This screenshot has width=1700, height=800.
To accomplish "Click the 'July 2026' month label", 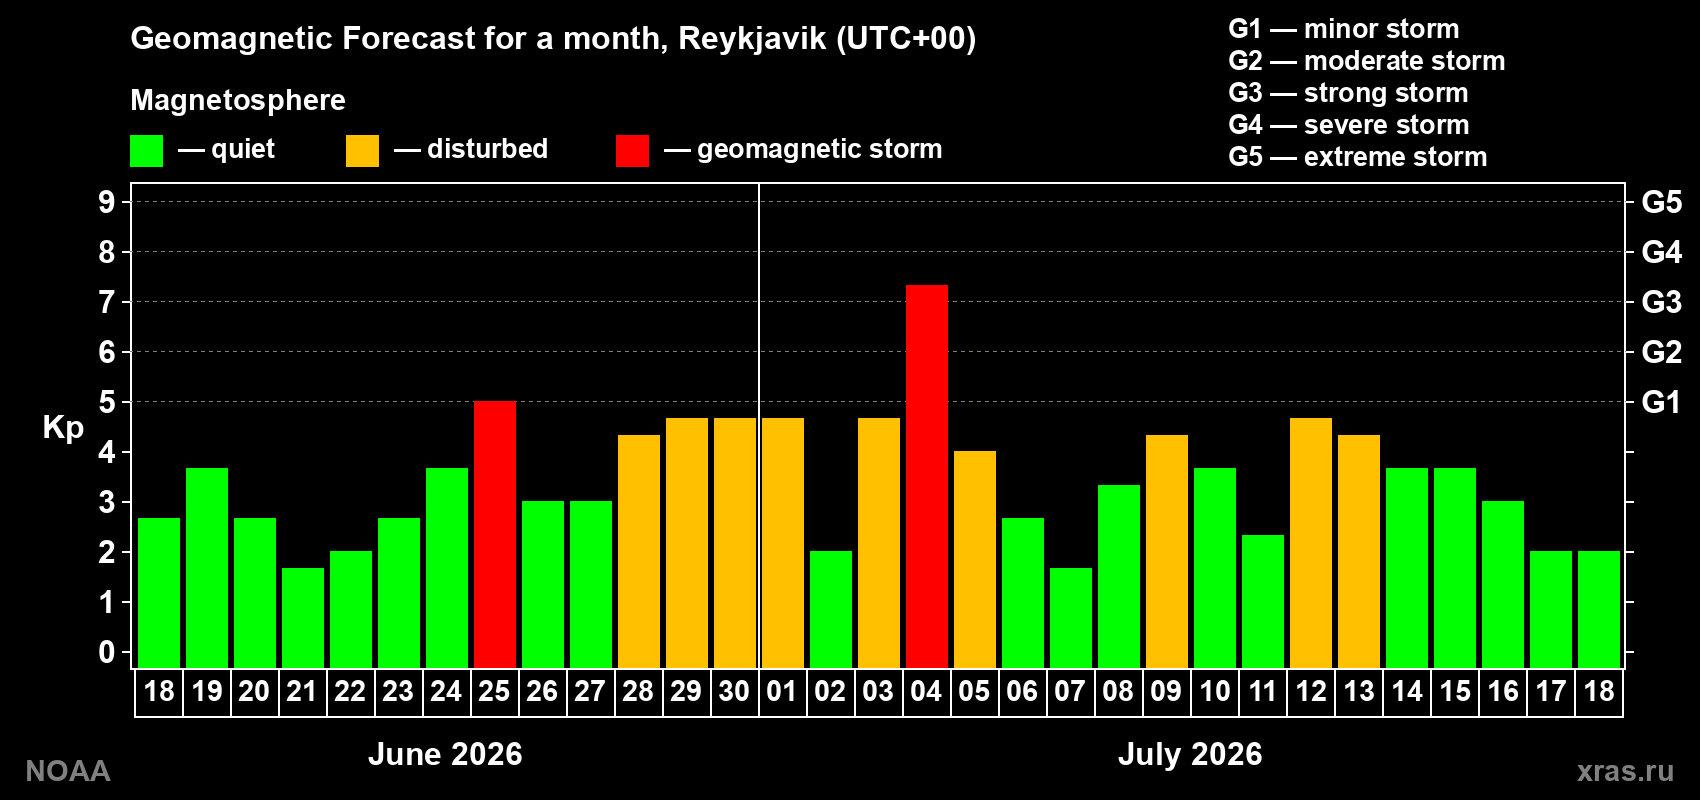I will tap(1190, 754).
